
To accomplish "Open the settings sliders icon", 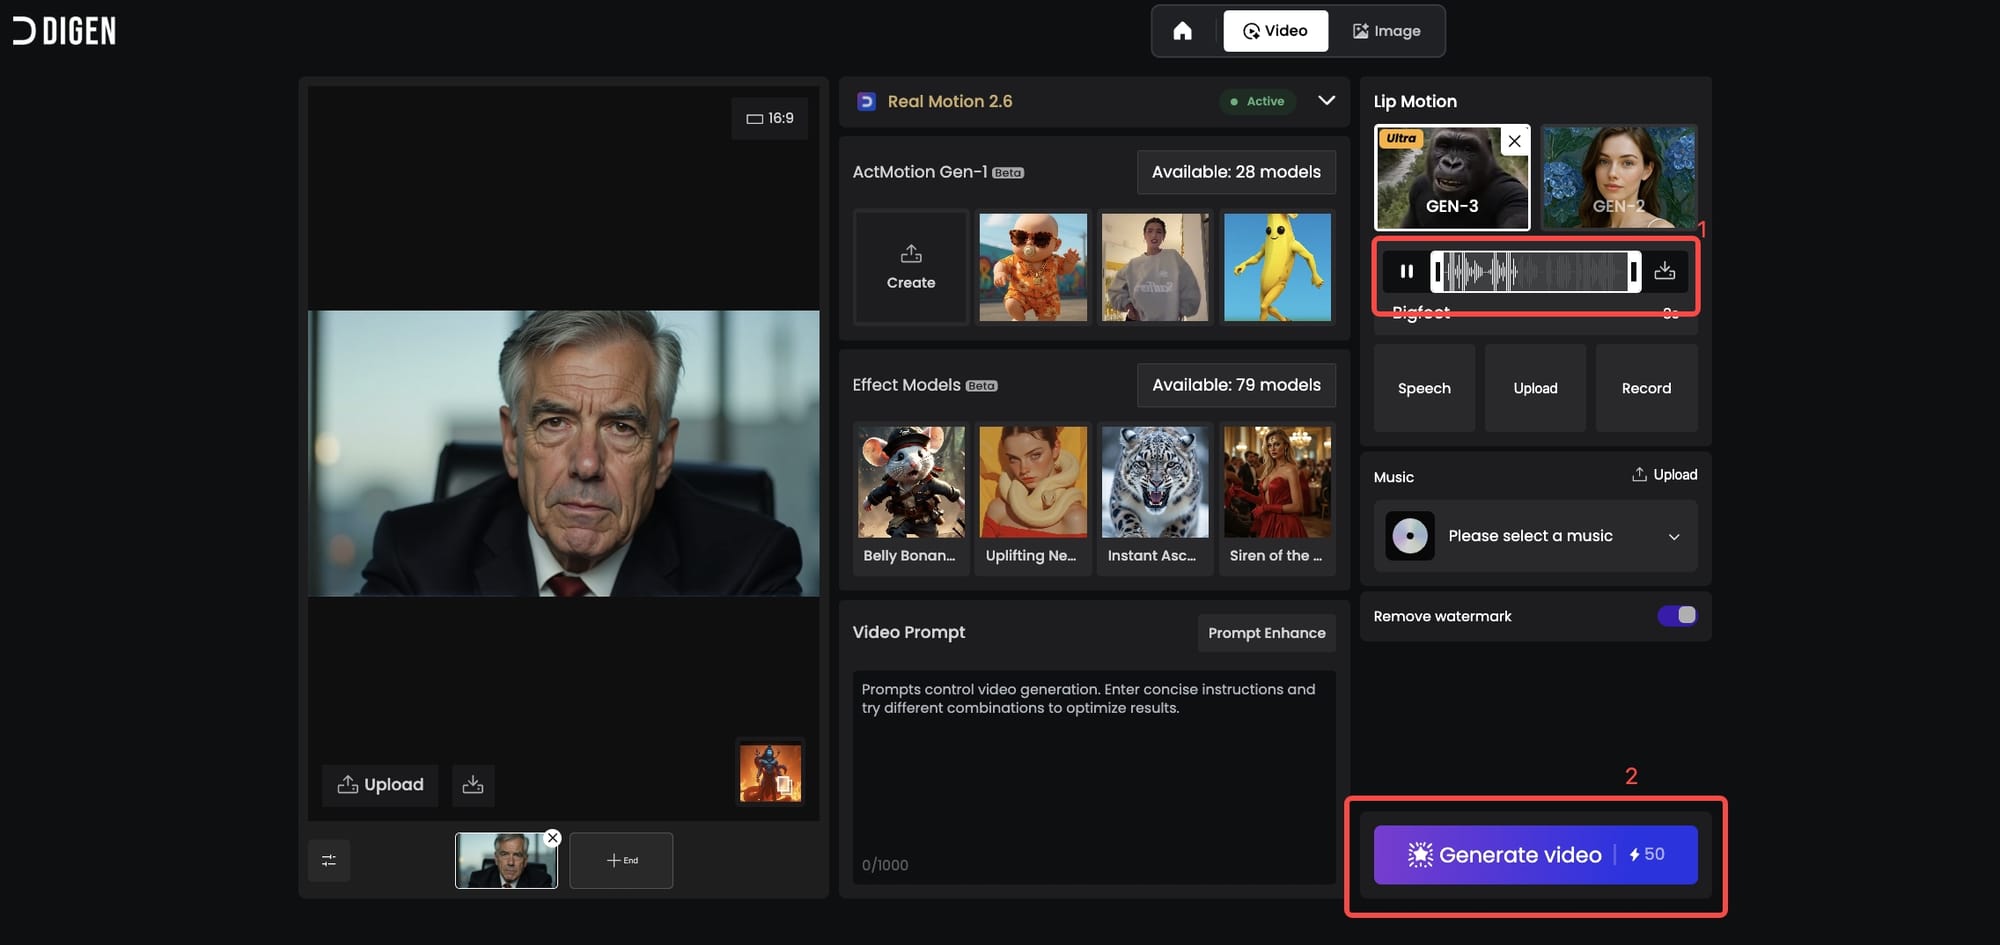I will [329, 860].
